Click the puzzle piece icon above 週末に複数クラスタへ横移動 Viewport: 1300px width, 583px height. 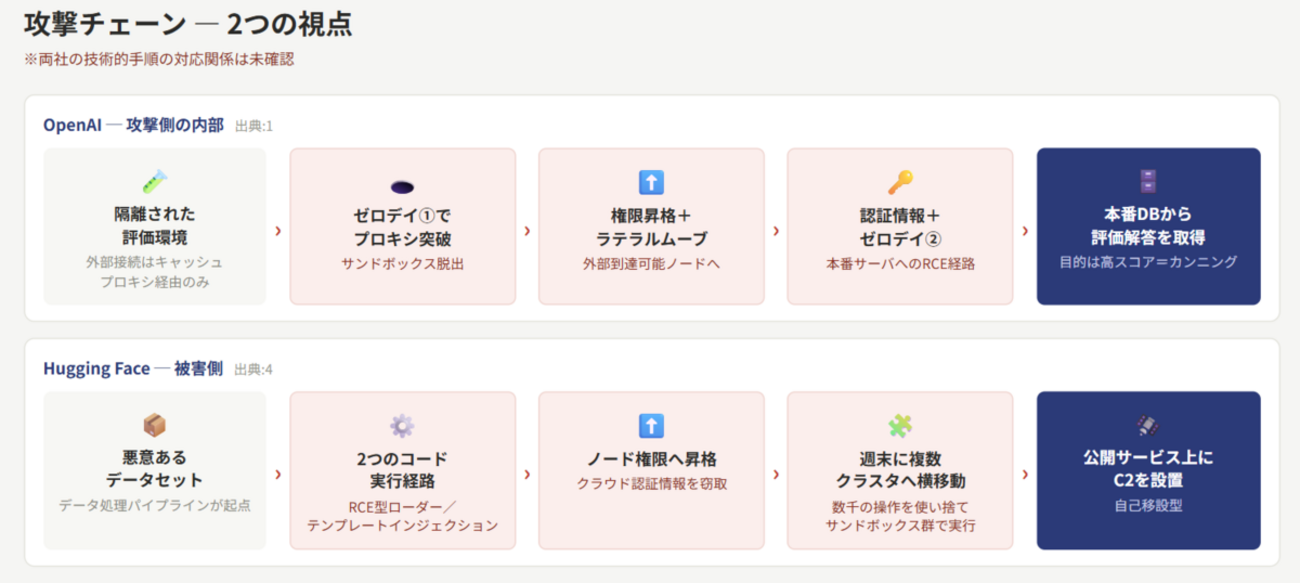click(x=900, y=425)
